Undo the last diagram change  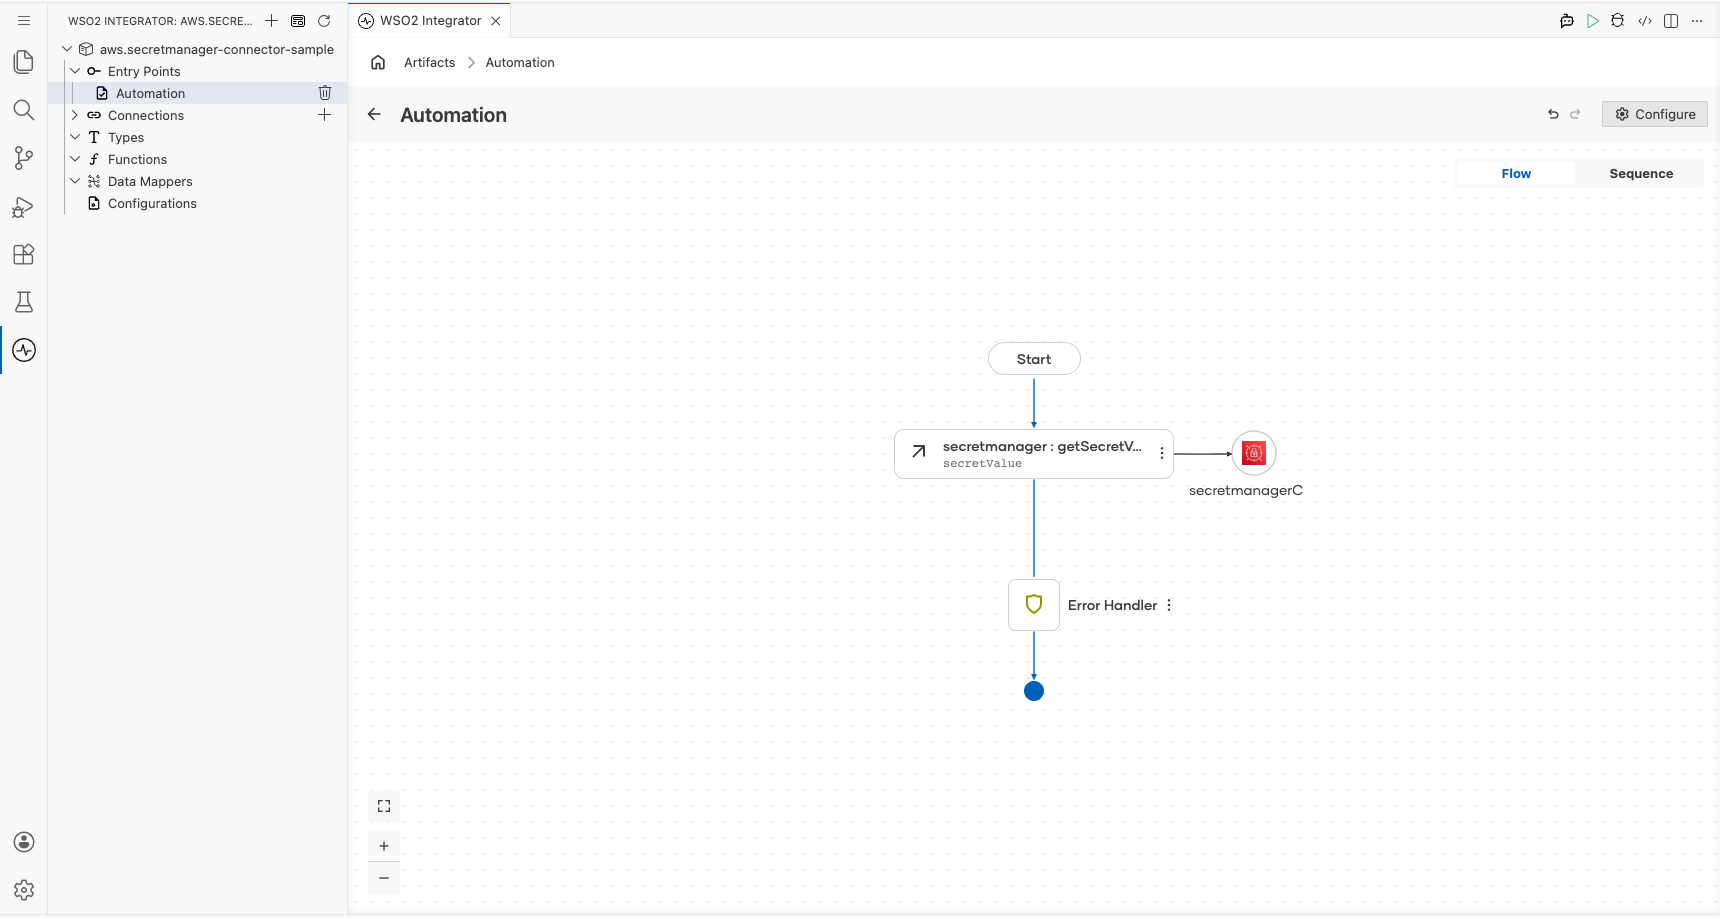(x=1553, y=114)
